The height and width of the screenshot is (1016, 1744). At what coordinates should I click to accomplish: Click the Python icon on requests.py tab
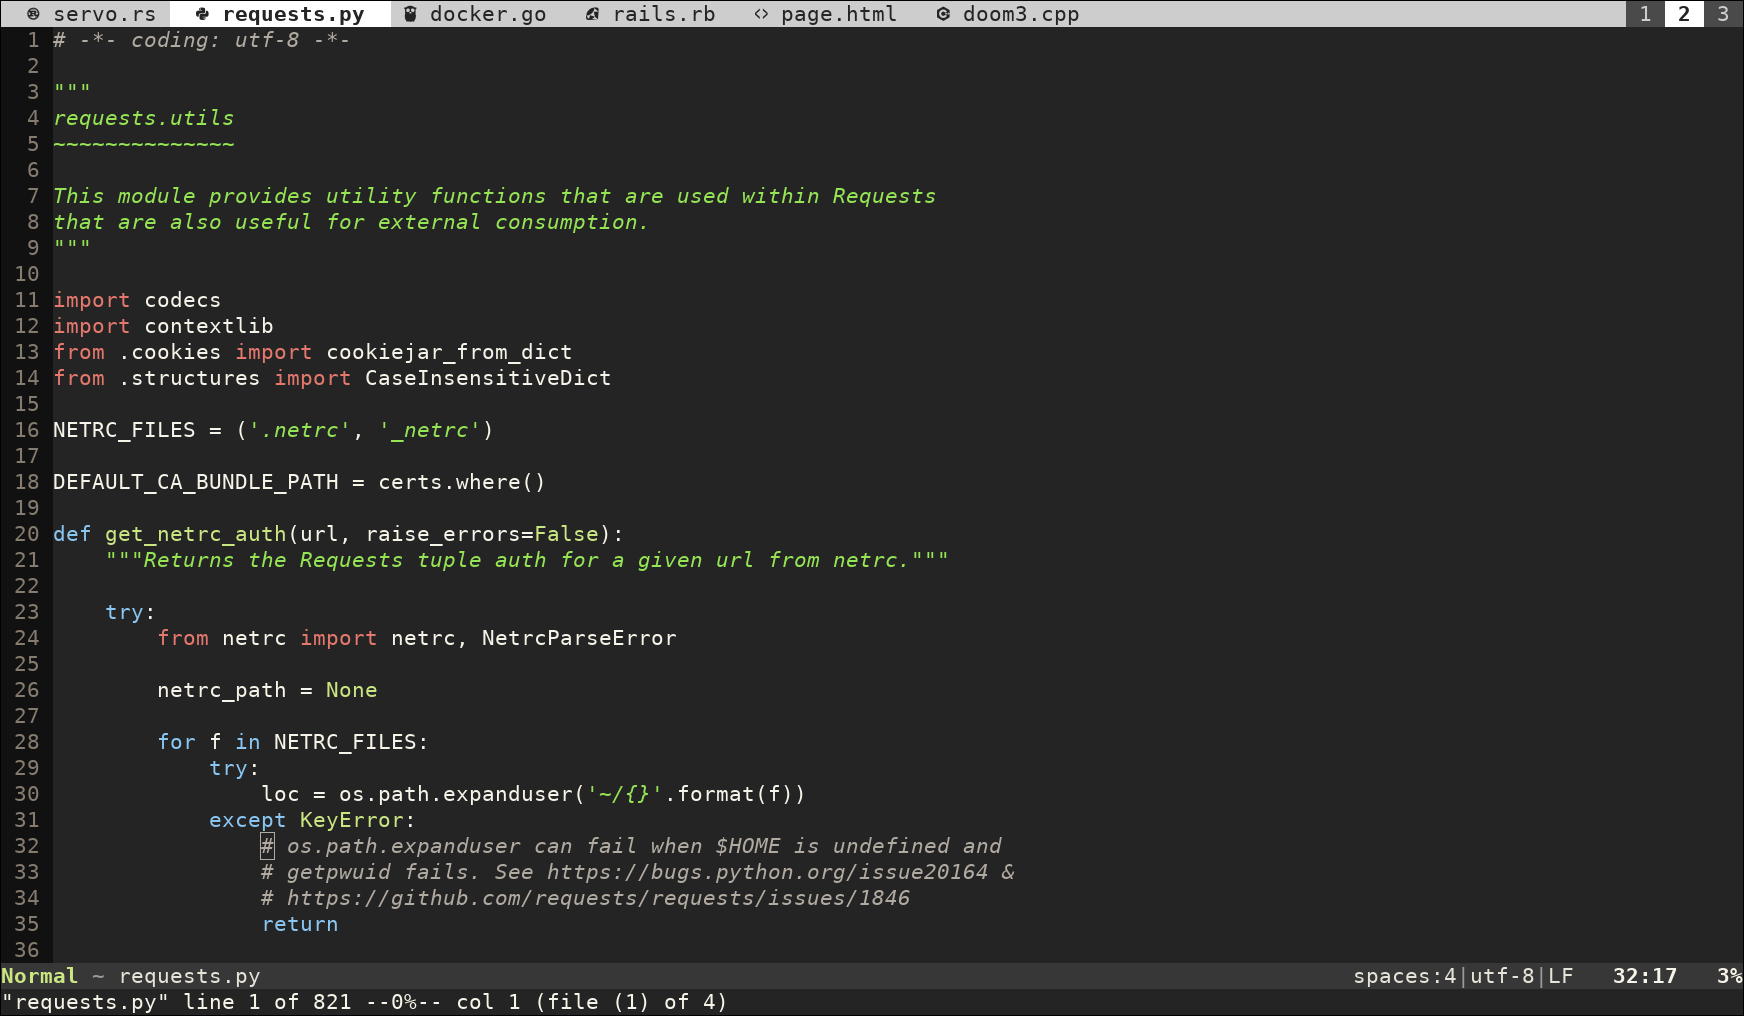[202, 14]
